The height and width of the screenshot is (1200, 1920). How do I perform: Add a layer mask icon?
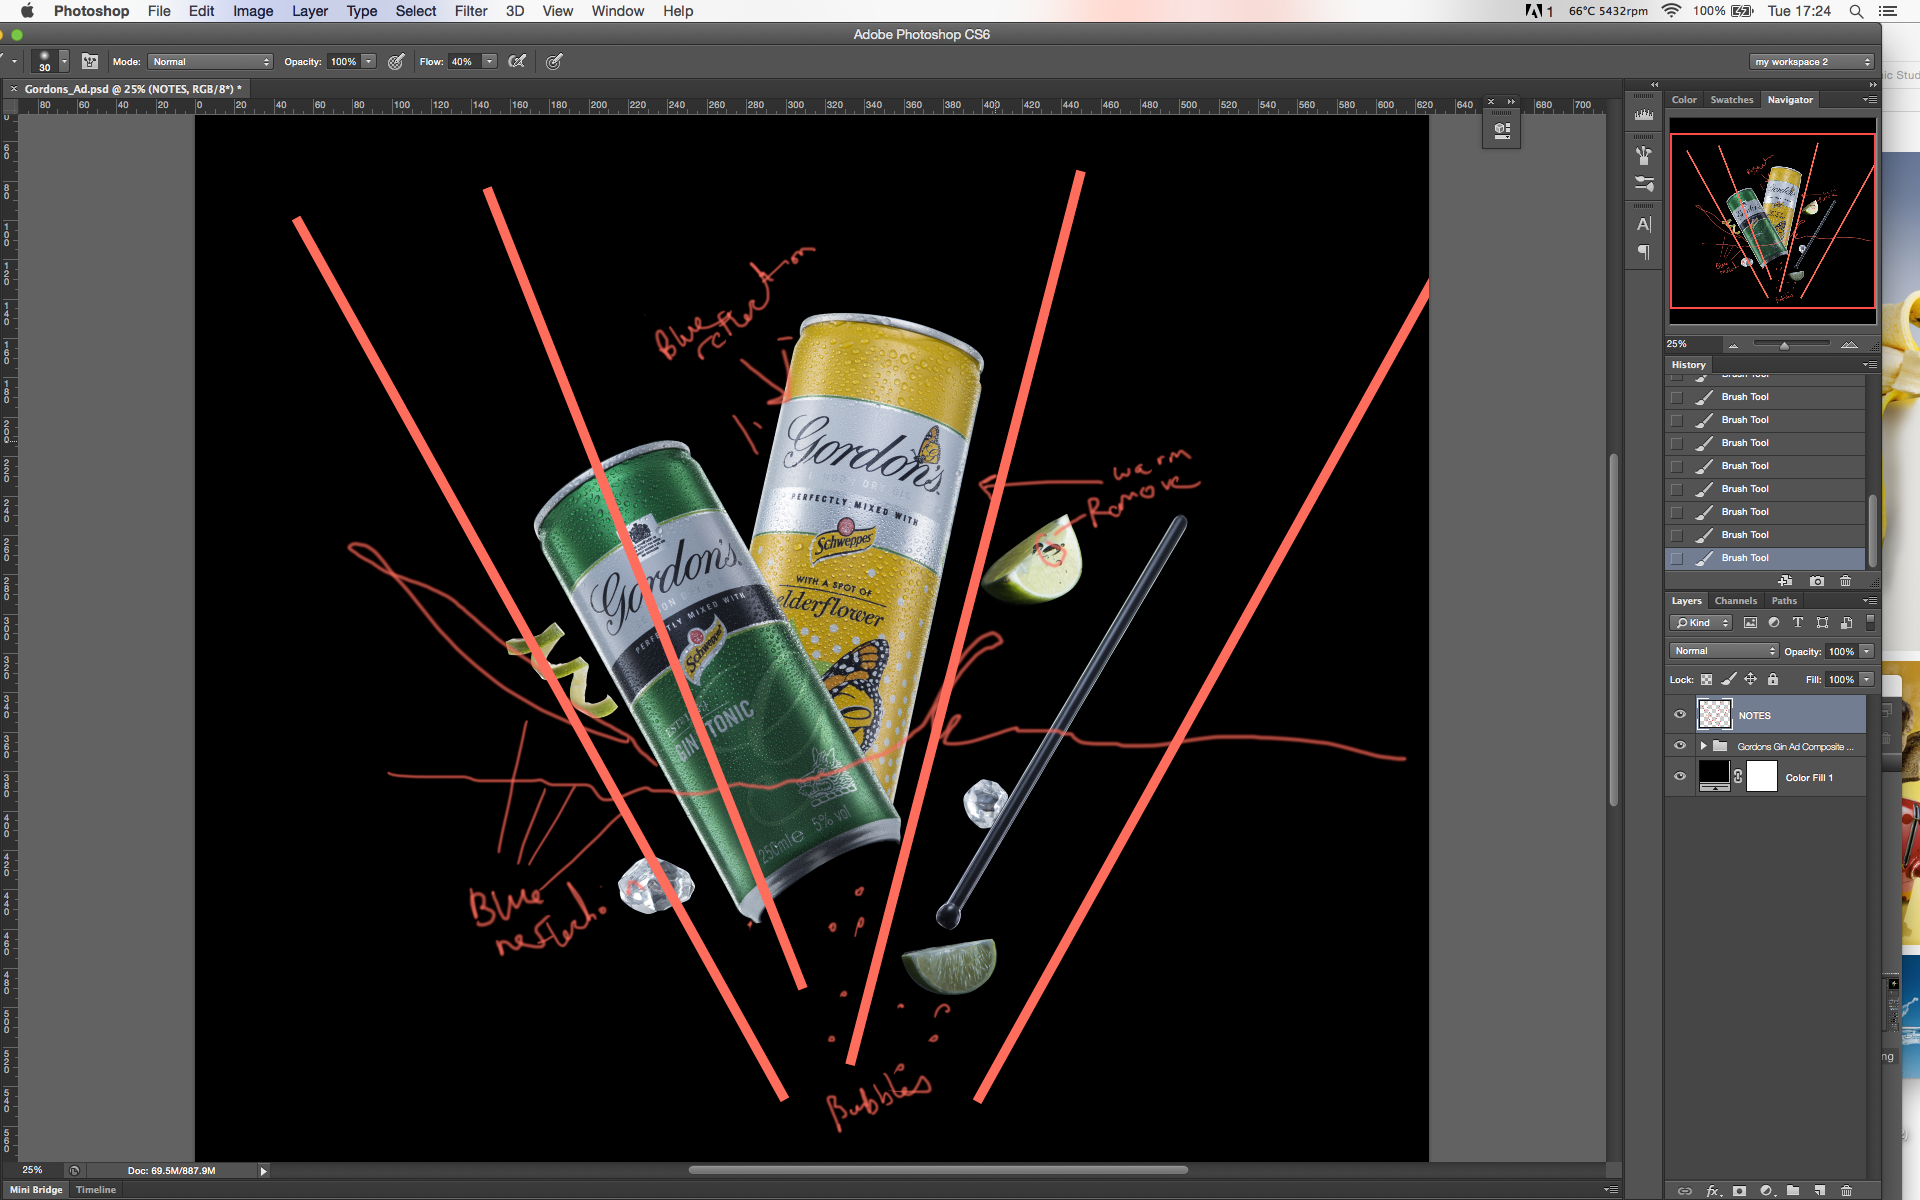coord(1740,1190)
